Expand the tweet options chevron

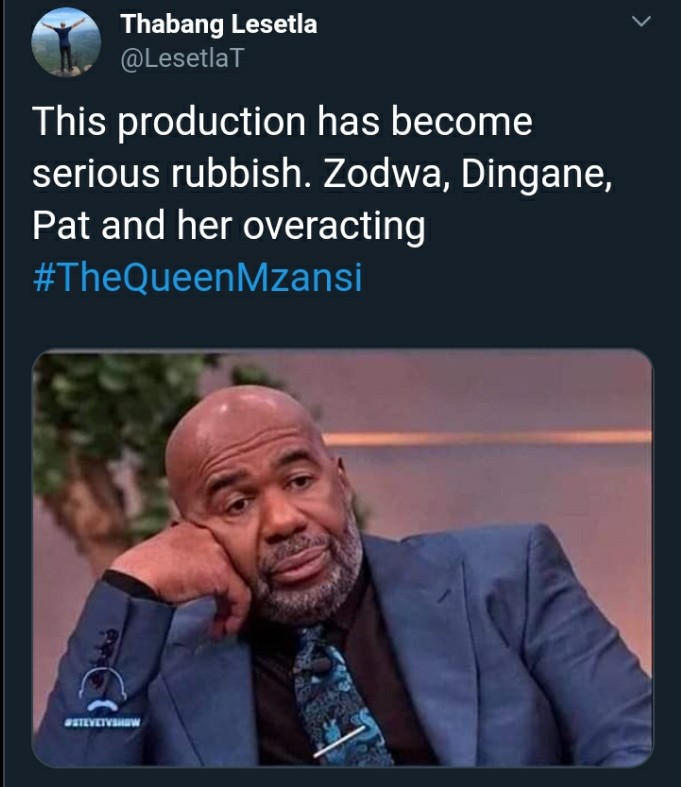pyautogui.click(x=641, y=22)
